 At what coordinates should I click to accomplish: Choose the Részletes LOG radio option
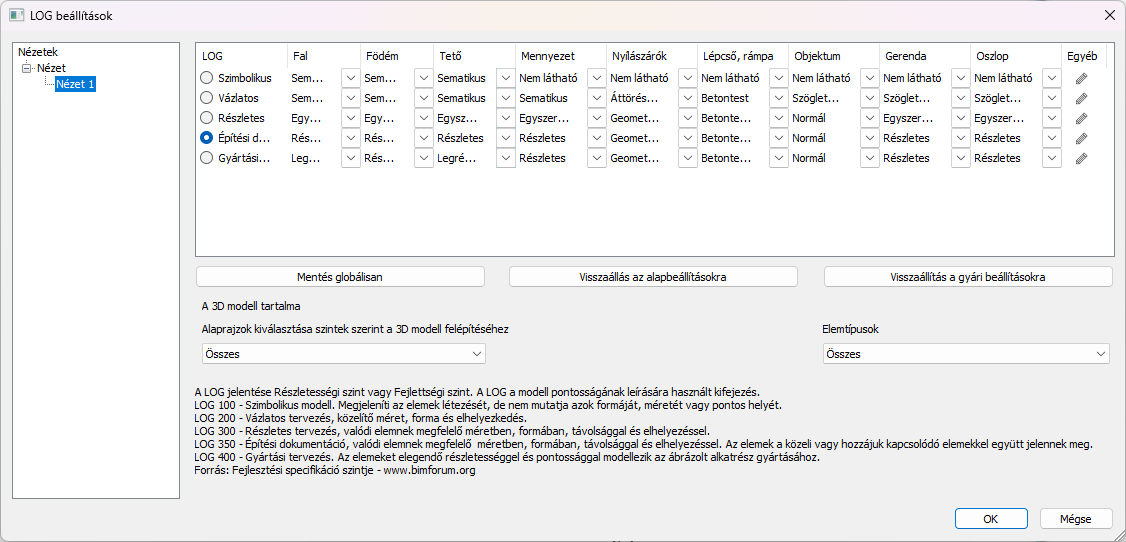[207, 118]
